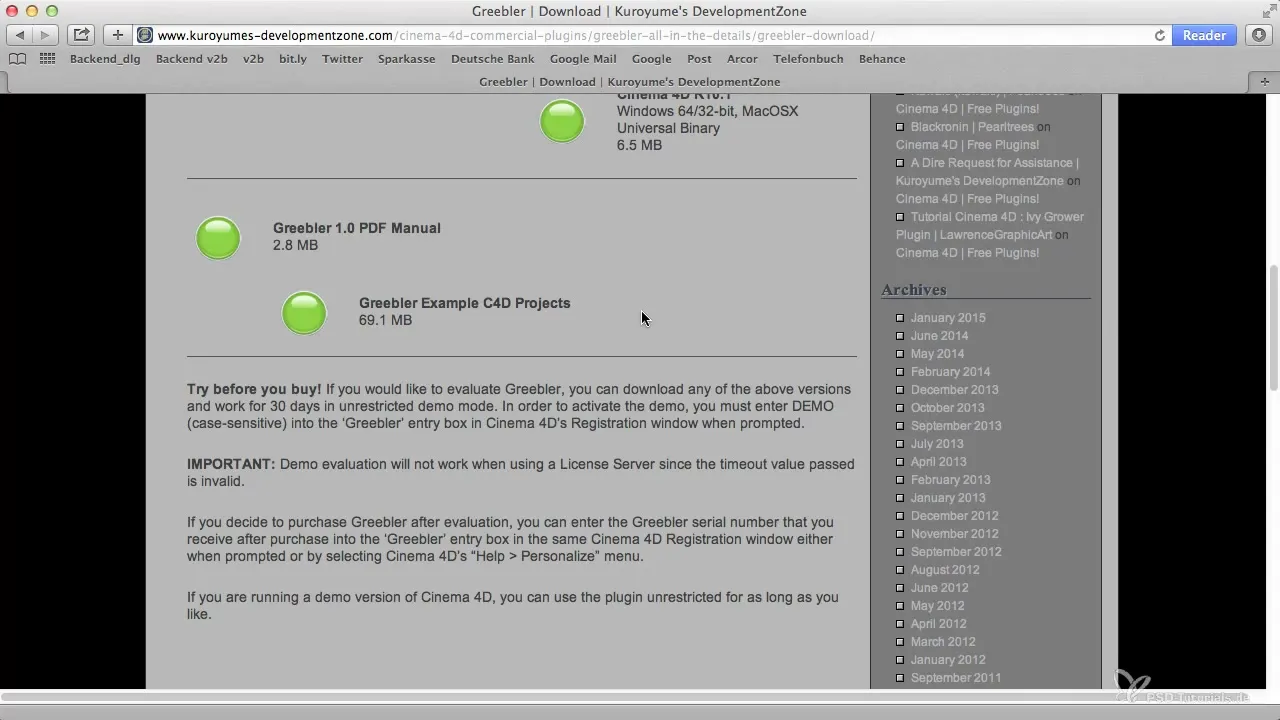The height and width of the screenshot is (720, 1280).
Task: Open the July 2013 archive
Action: click(x=937, y=444)
